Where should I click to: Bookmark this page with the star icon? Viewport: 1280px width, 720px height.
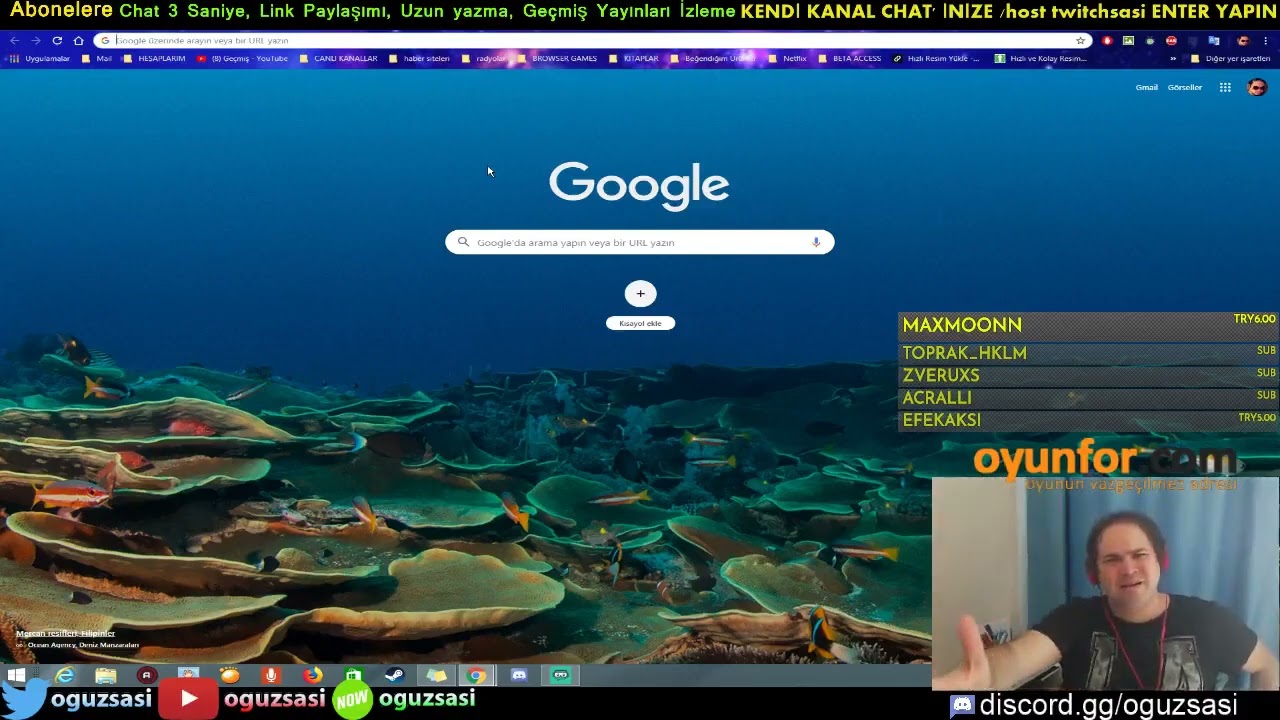click(1080, 40)
